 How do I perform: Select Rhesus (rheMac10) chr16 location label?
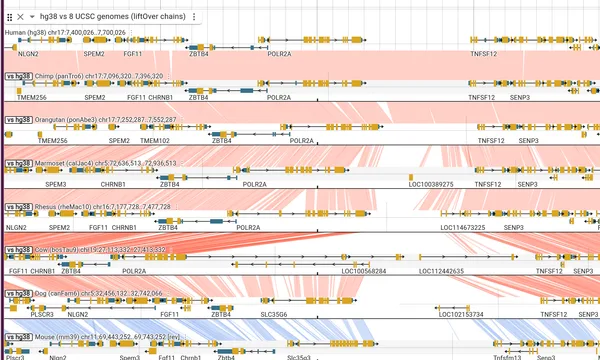pos(103,207)
